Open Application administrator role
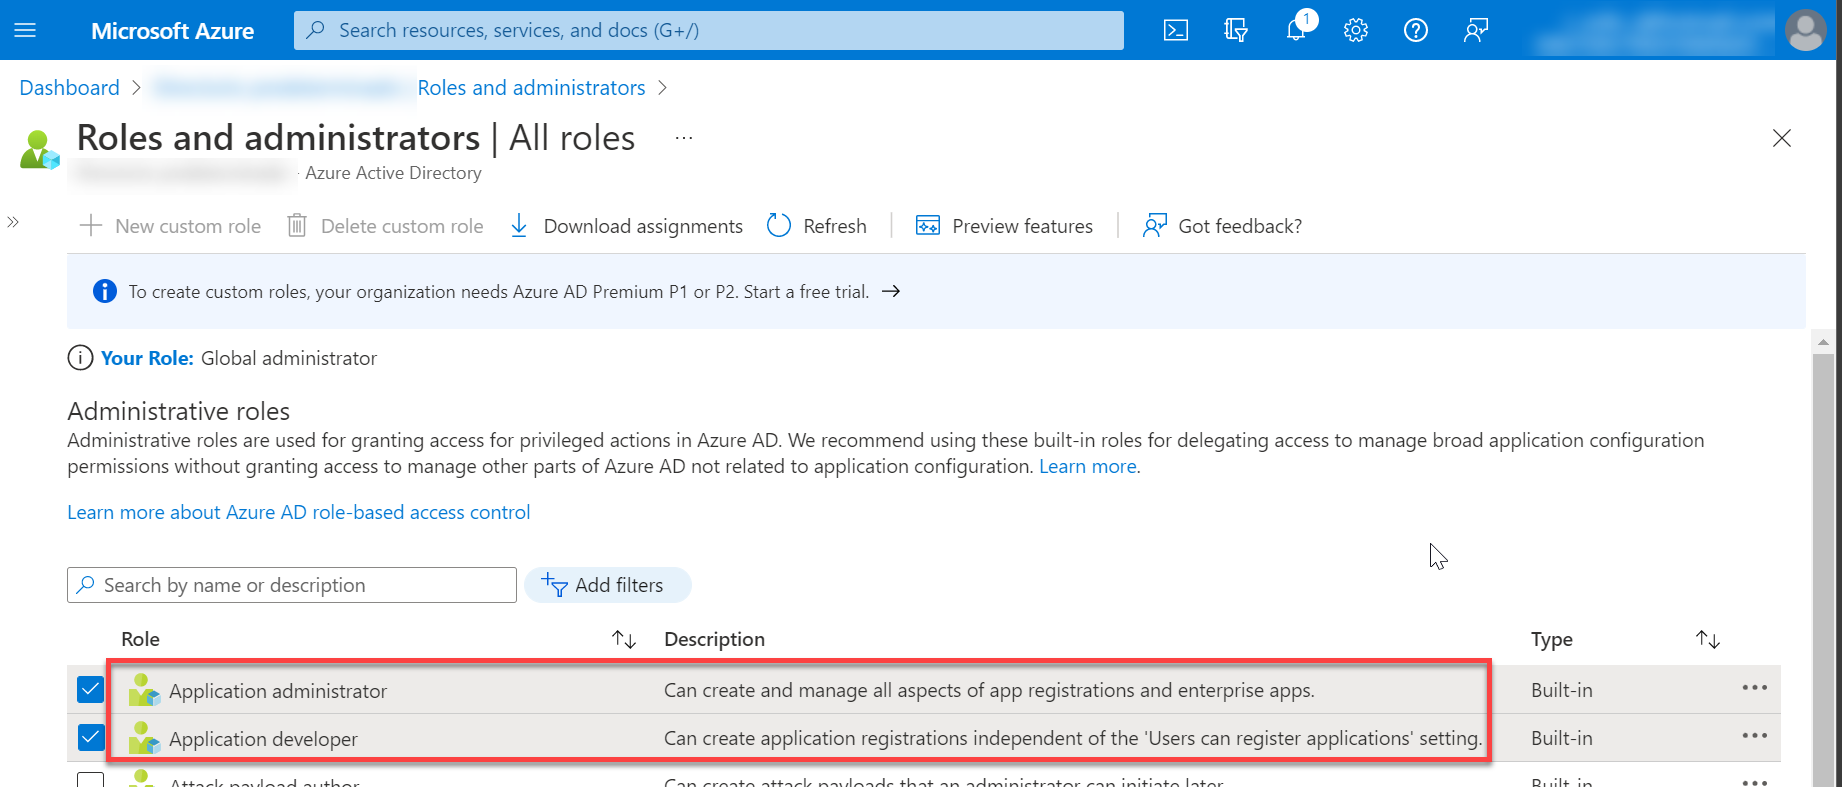This screenshot has height=787, width=1842. [x=278, y=691]
